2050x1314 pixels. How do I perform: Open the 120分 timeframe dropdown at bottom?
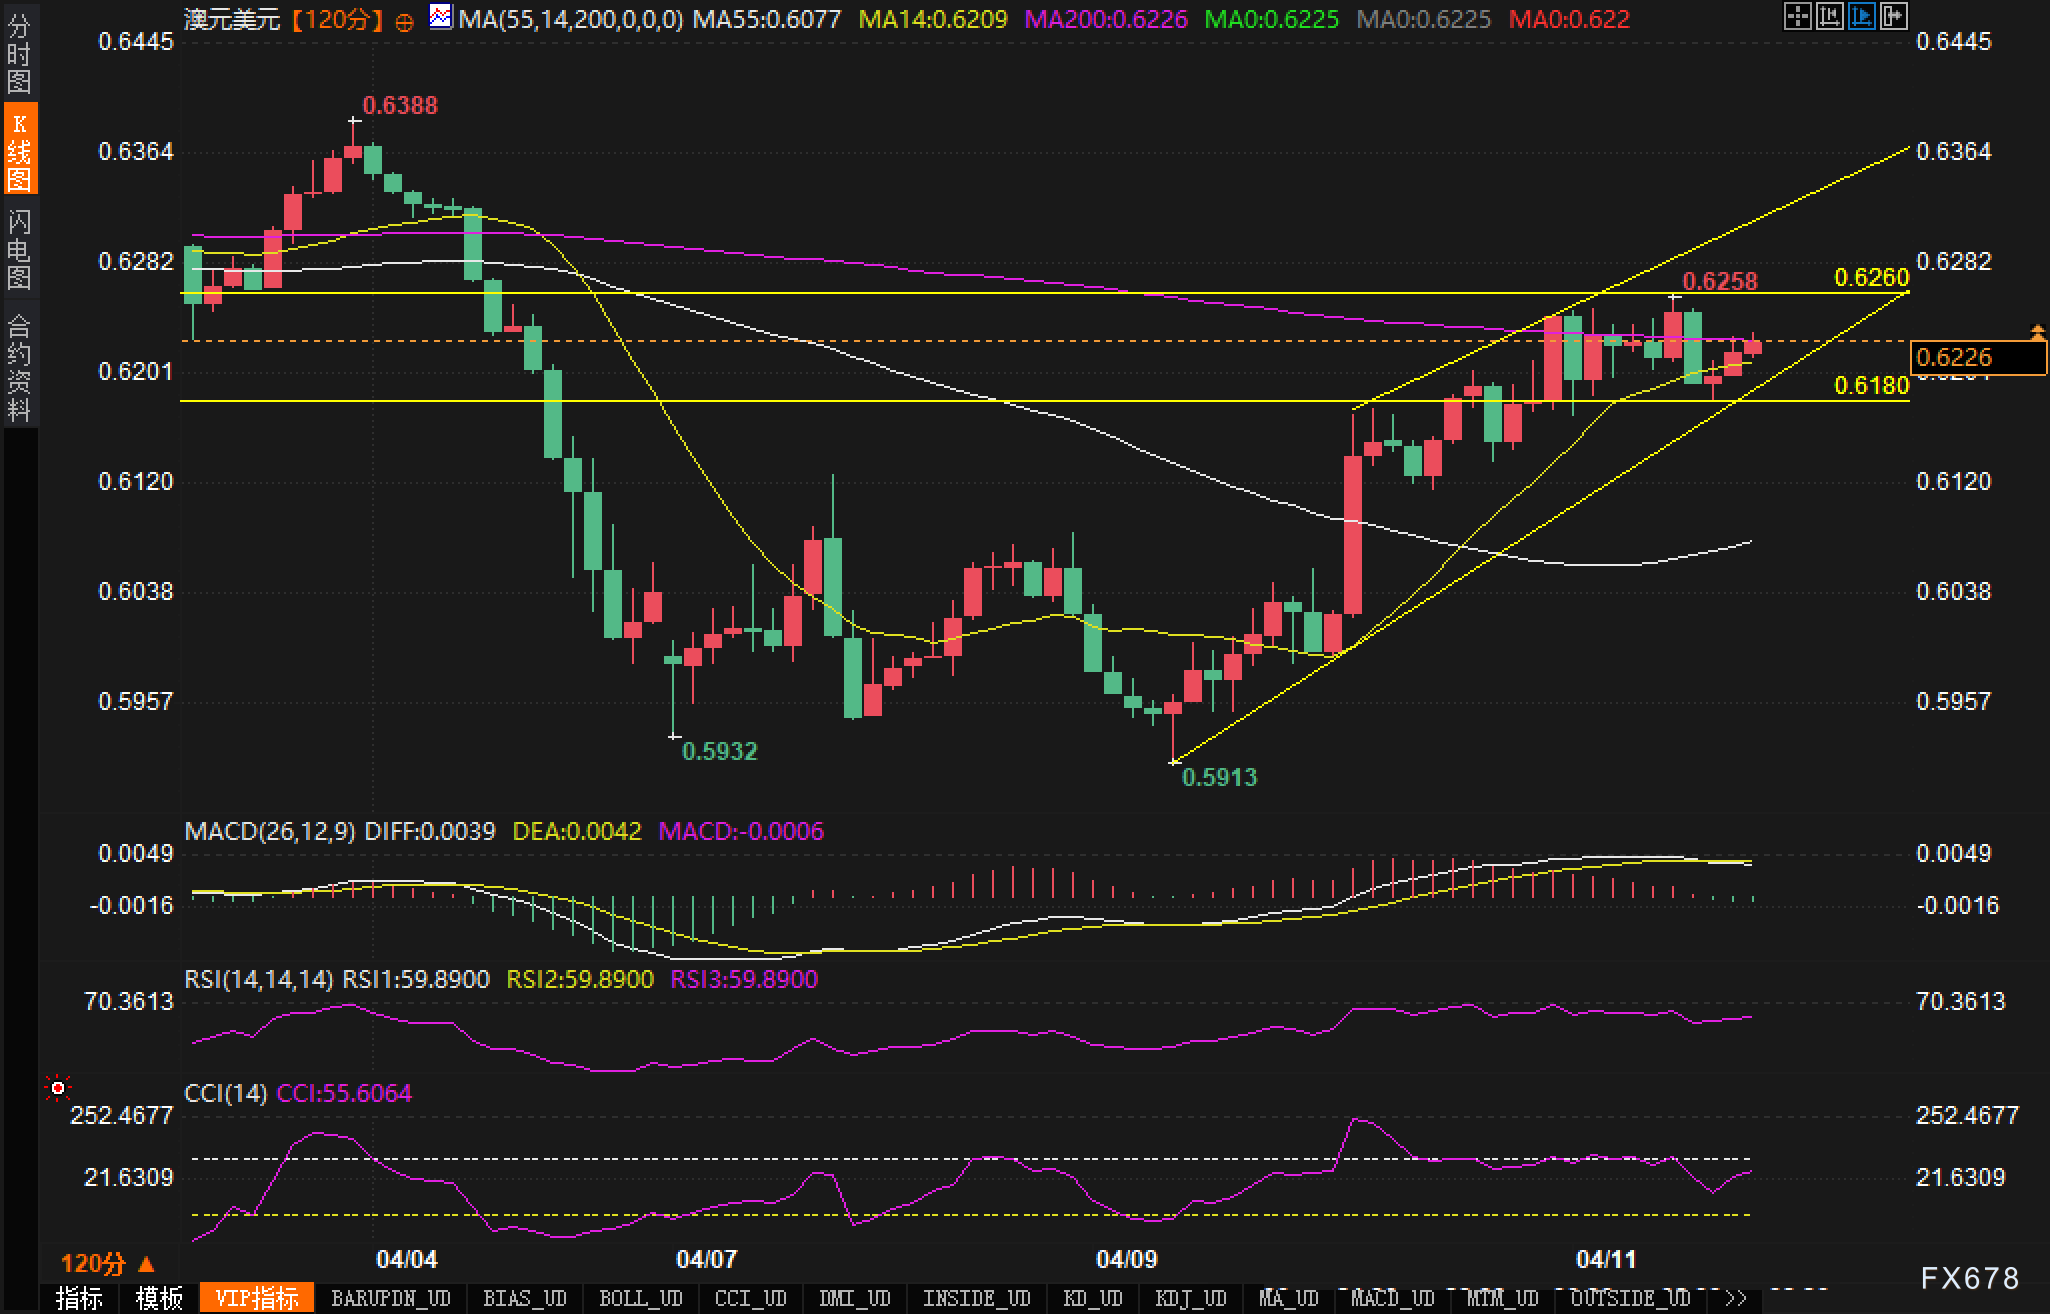(108, 1263)
